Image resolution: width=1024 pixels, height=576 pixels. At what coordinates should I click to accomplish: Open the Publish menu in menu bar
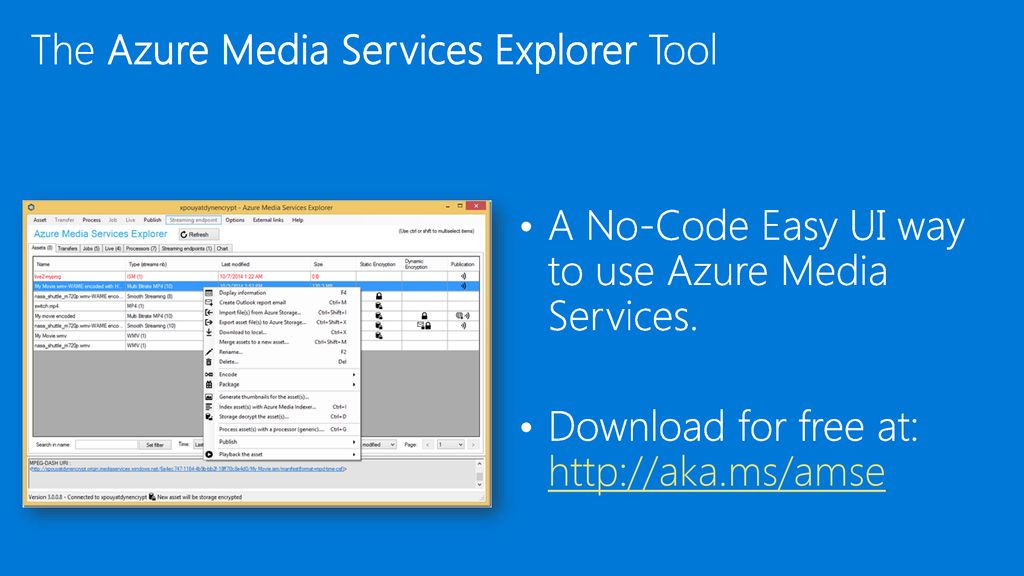point(152,220)
